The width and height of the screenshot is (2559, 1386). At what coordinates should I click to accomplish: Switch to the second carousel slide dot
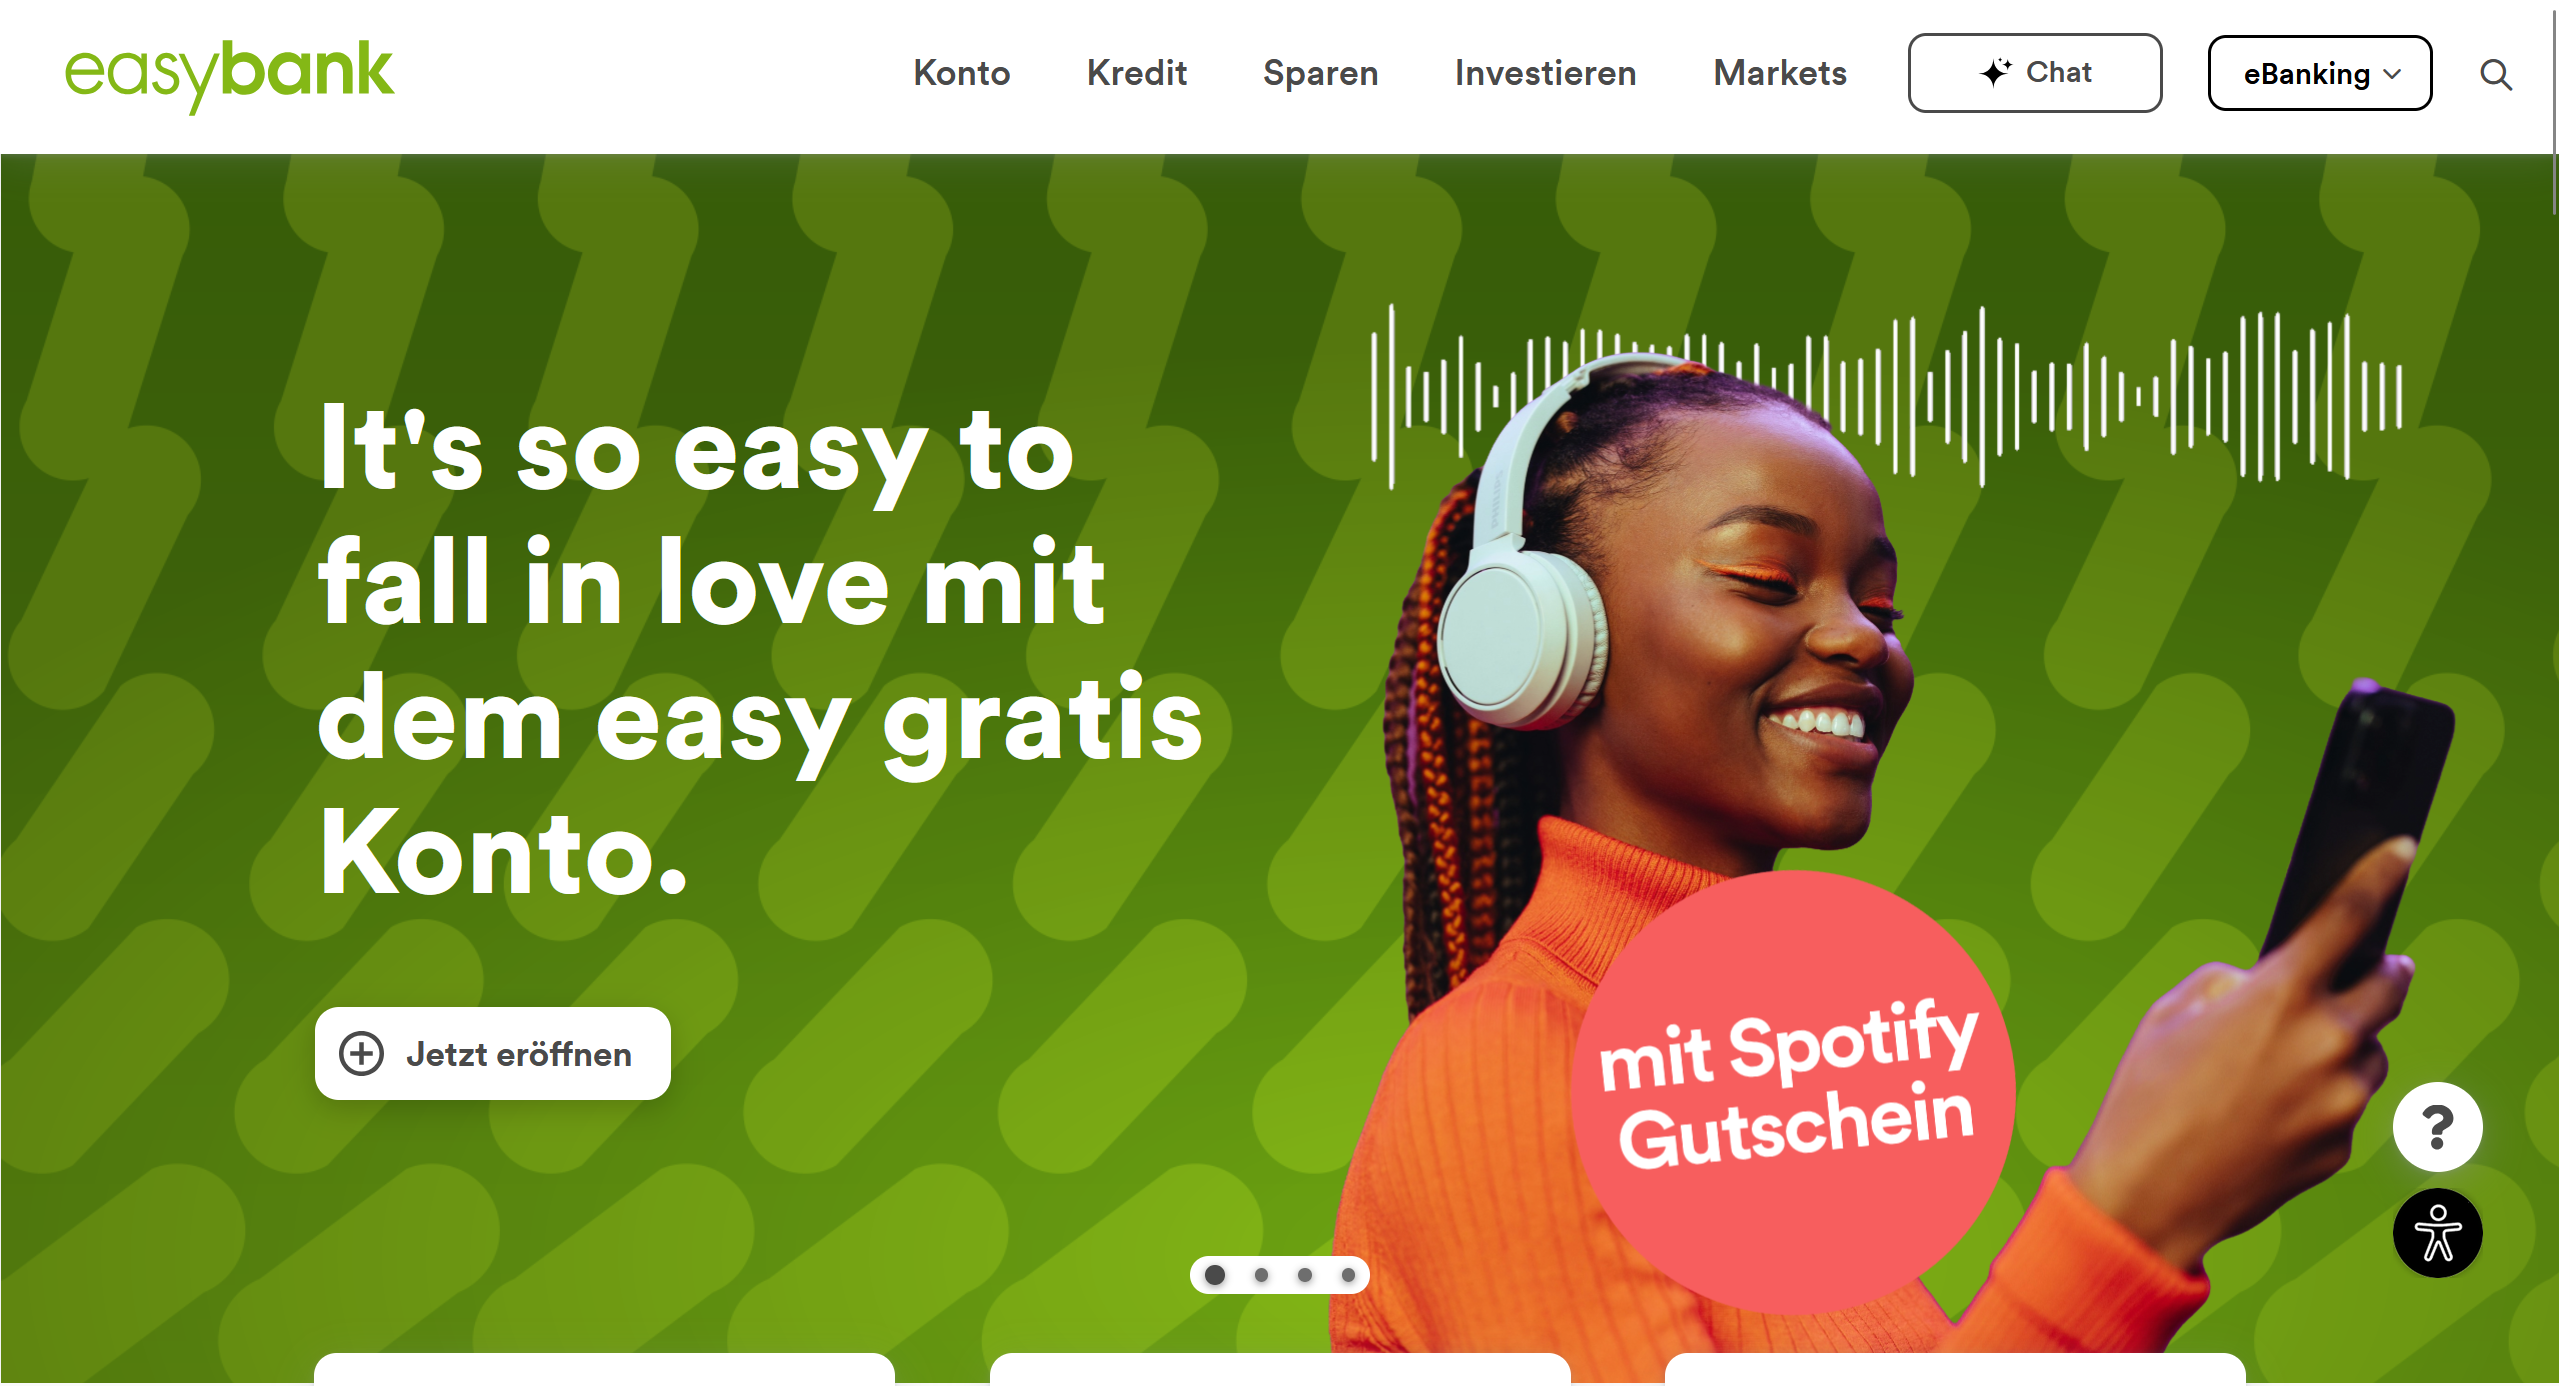[x=1261, y=1275]
